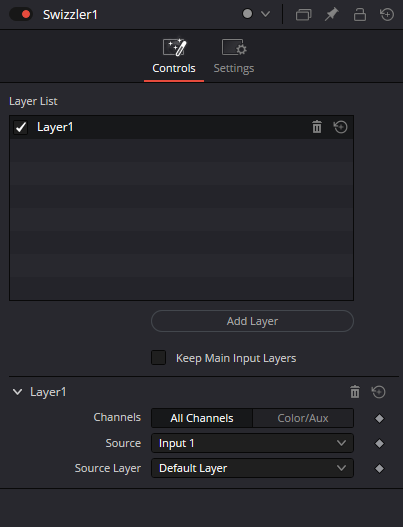Add keyframe for Source Layer parameter
Viewport: 403px width, 527px height.
tap(379, 468)
